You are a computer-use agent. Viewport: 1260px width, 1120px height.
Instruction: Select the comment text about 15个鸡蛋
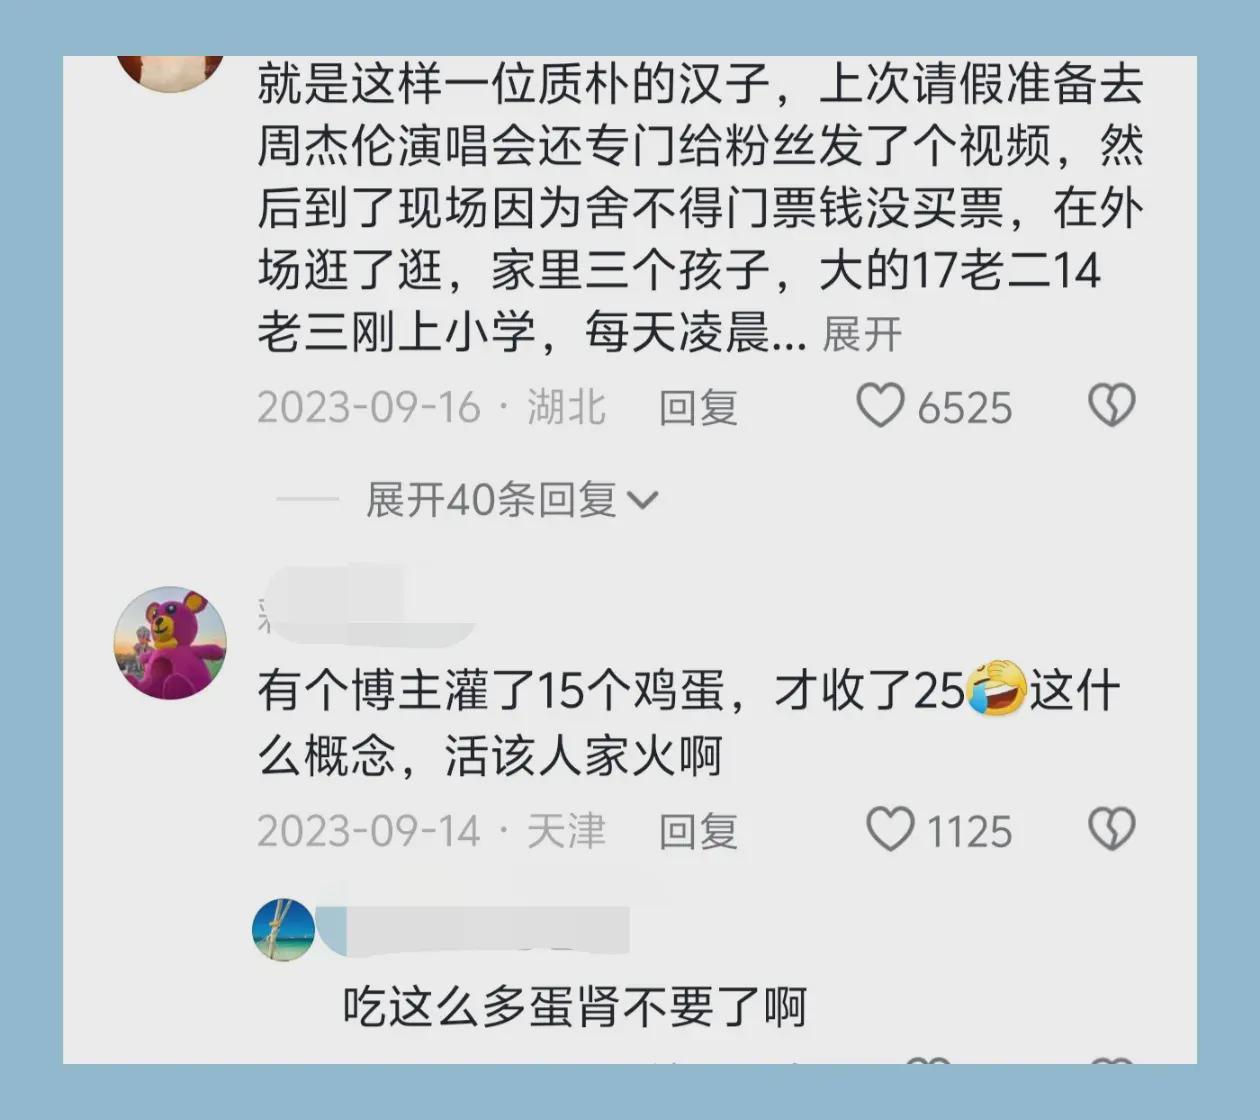click(689, 723)
